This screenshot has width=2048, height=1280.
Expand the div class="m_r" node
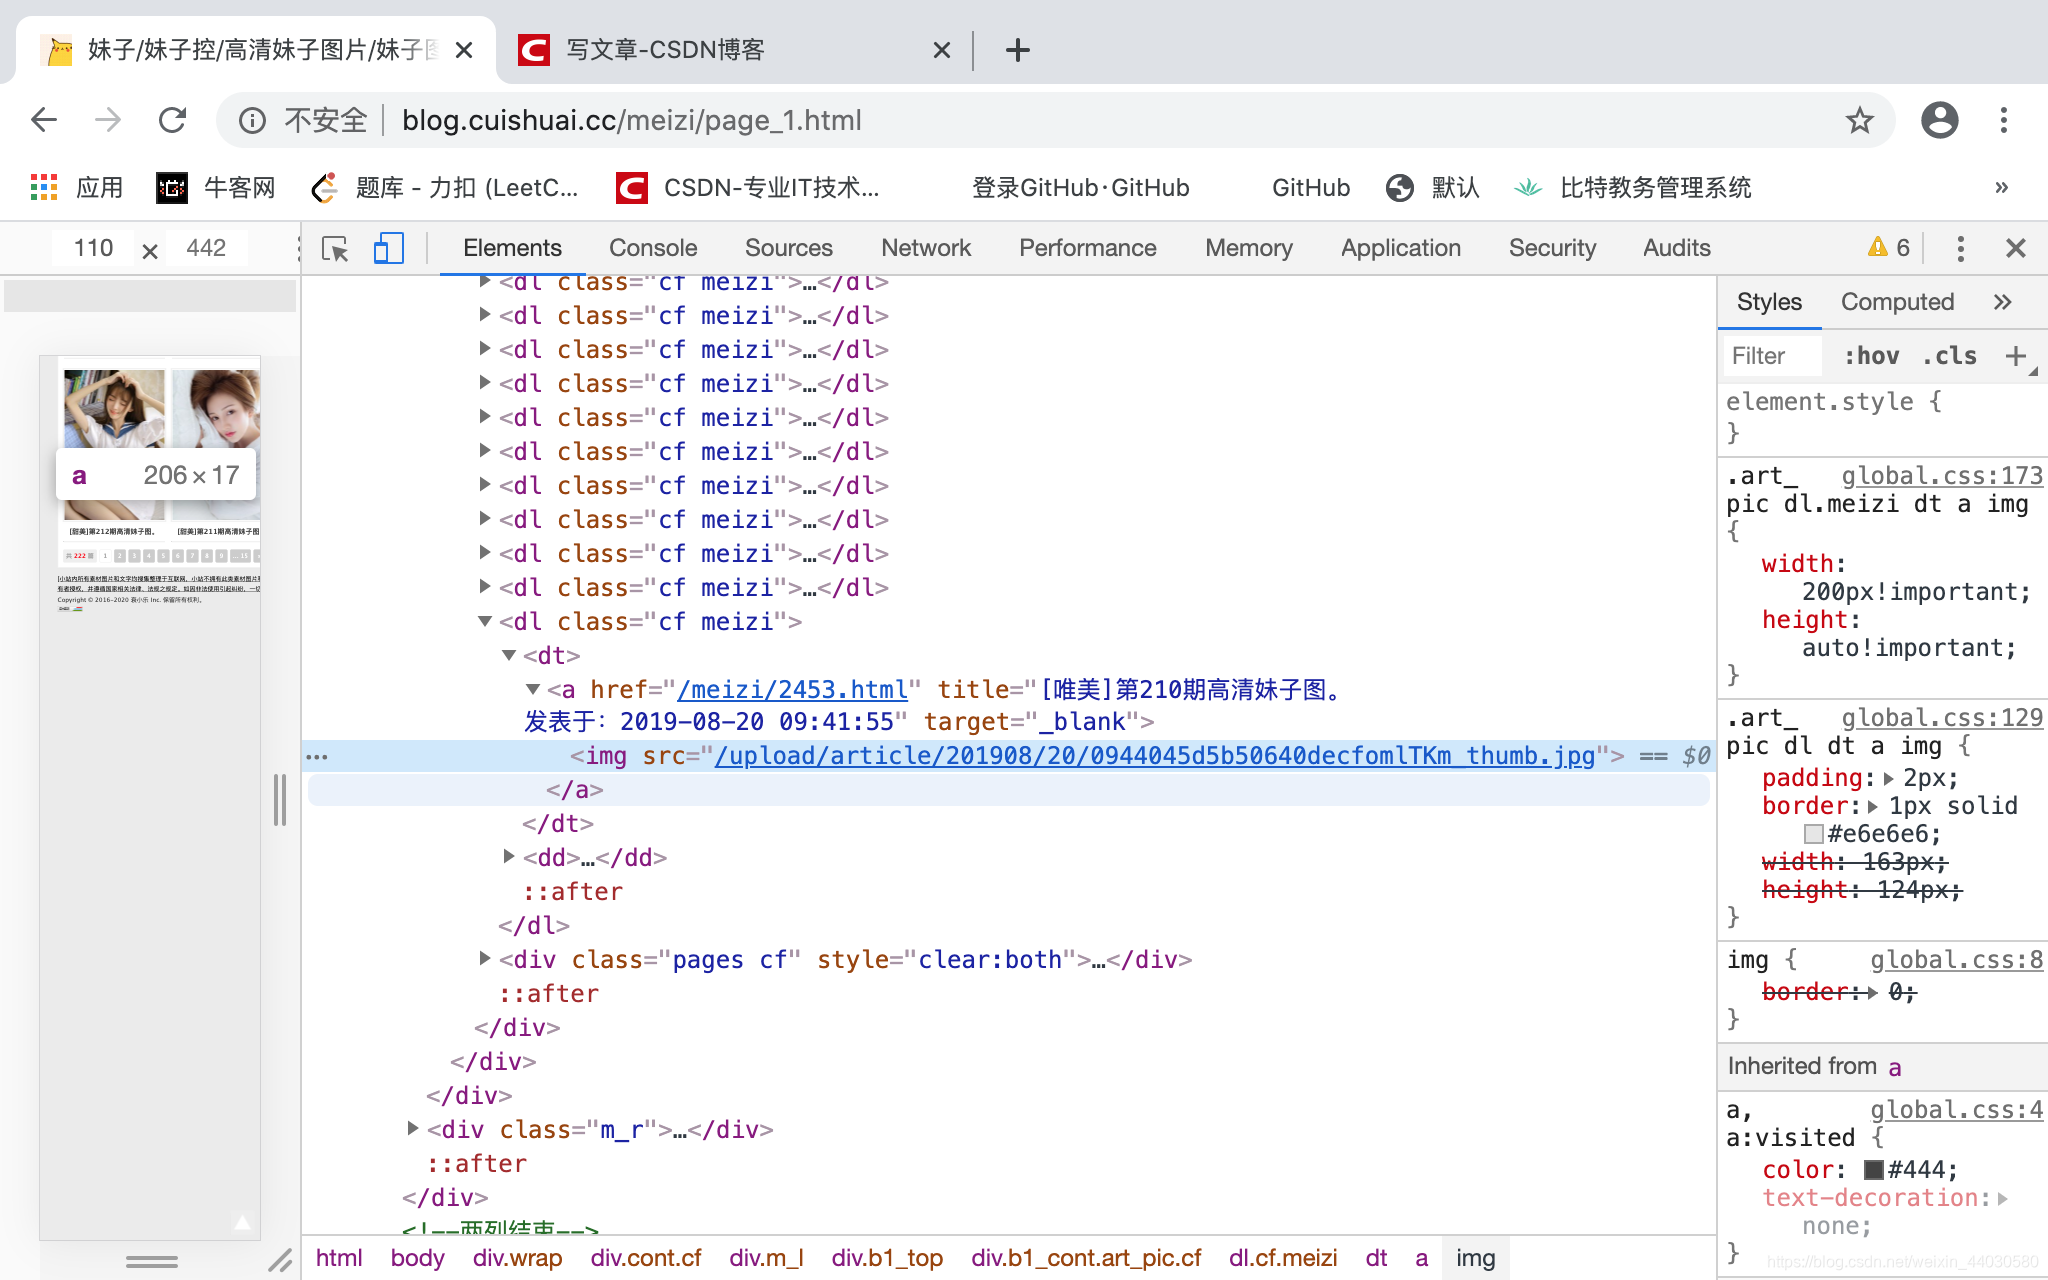413,1129
